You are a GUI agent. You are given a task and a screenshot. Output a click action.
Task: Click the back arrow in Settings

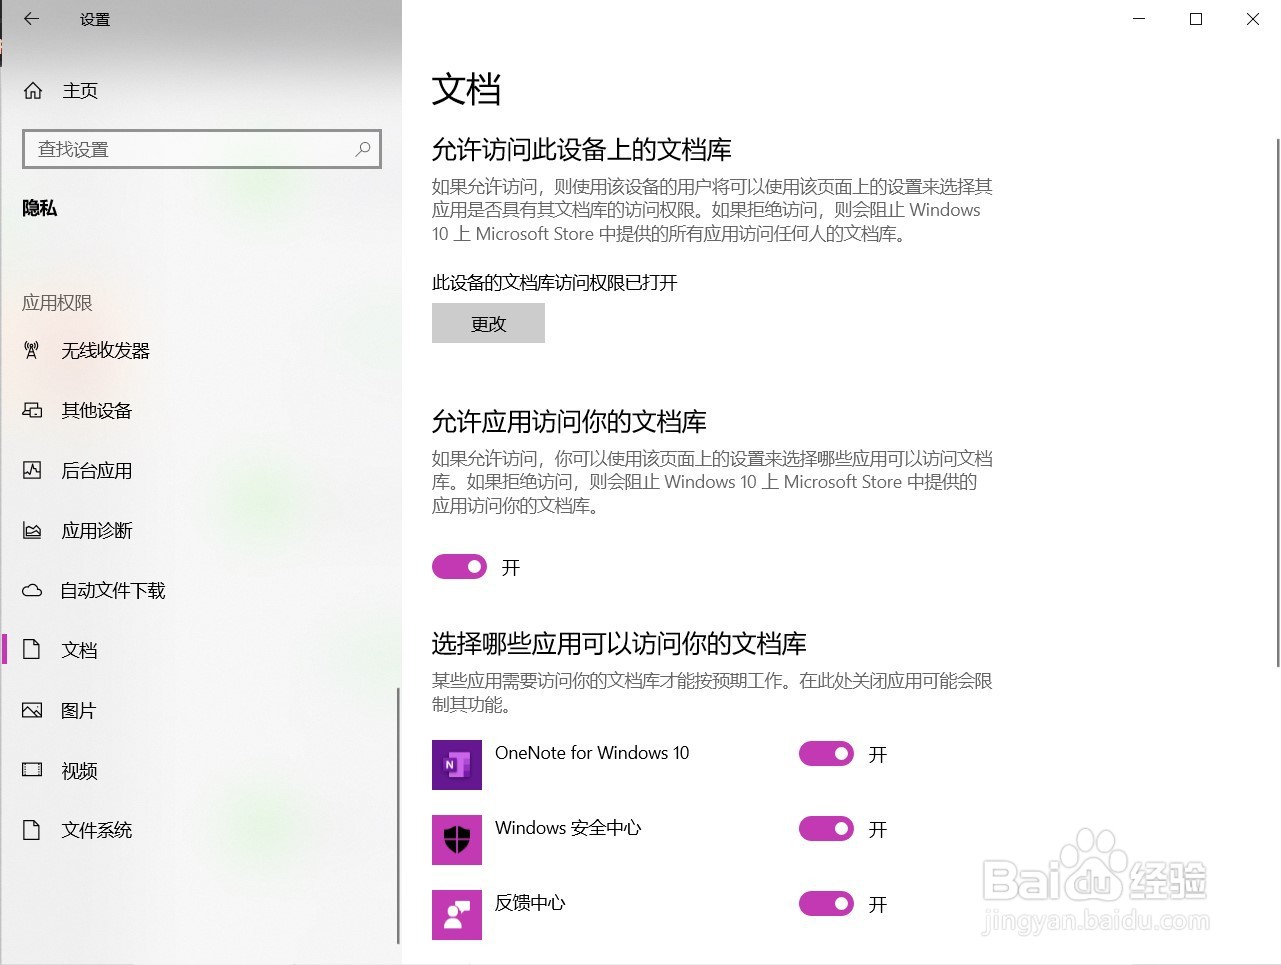coord(31,19)
